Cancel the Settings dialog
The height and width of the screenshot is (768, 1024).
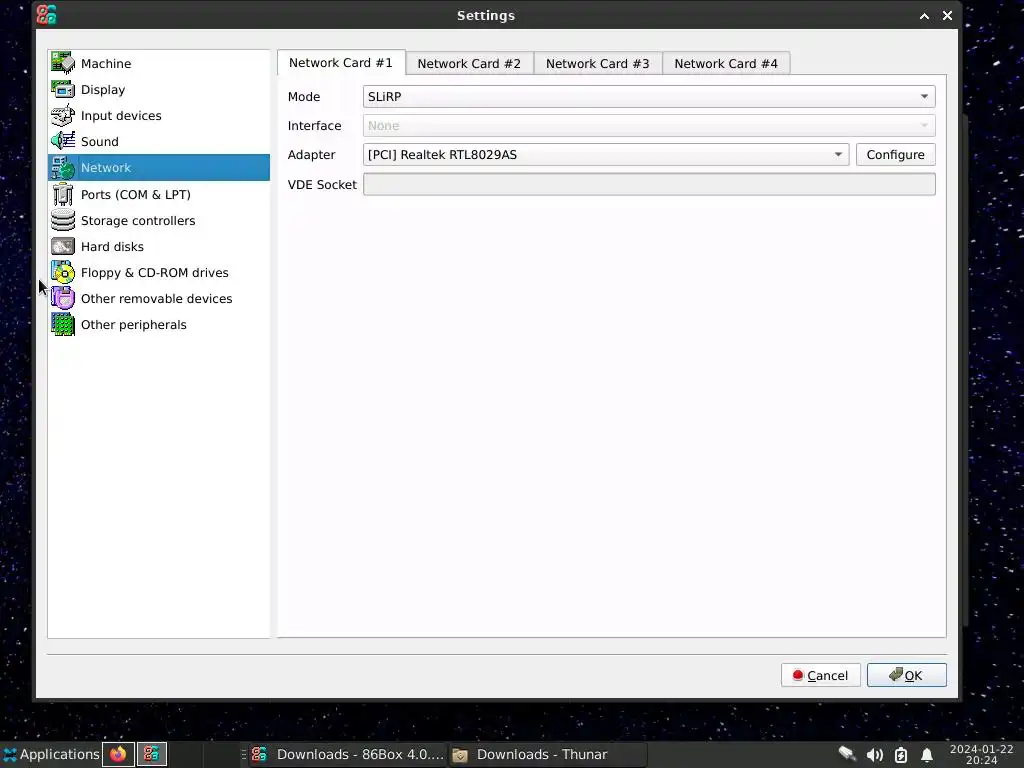pos(820,675)
